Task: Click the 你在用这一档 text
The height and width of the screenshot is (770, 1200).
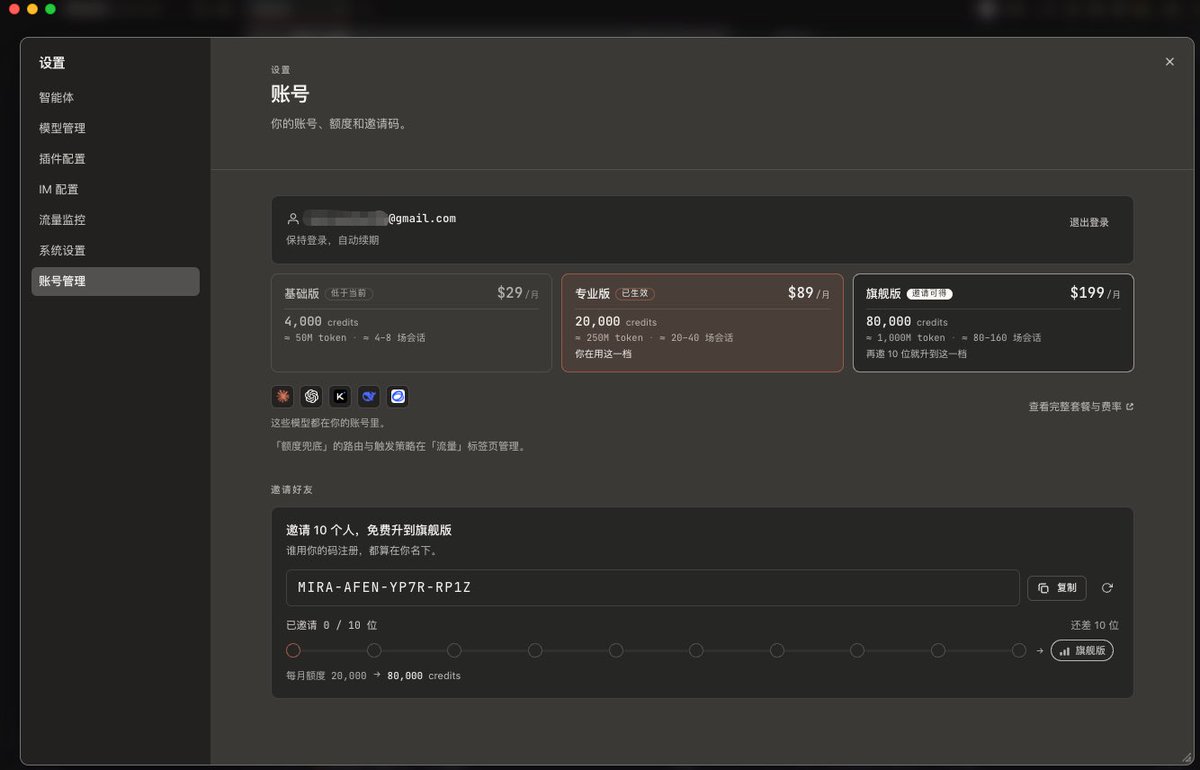Action: coord(603,354)
